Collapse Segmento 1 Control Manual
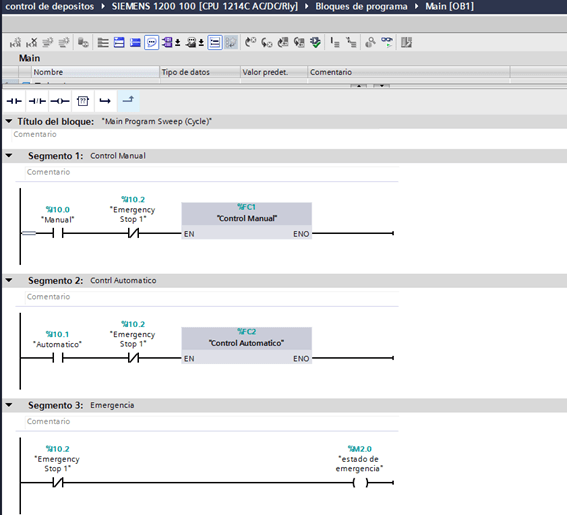The width and height of the screenshot is (567, 515). click(x=9, y=156)
